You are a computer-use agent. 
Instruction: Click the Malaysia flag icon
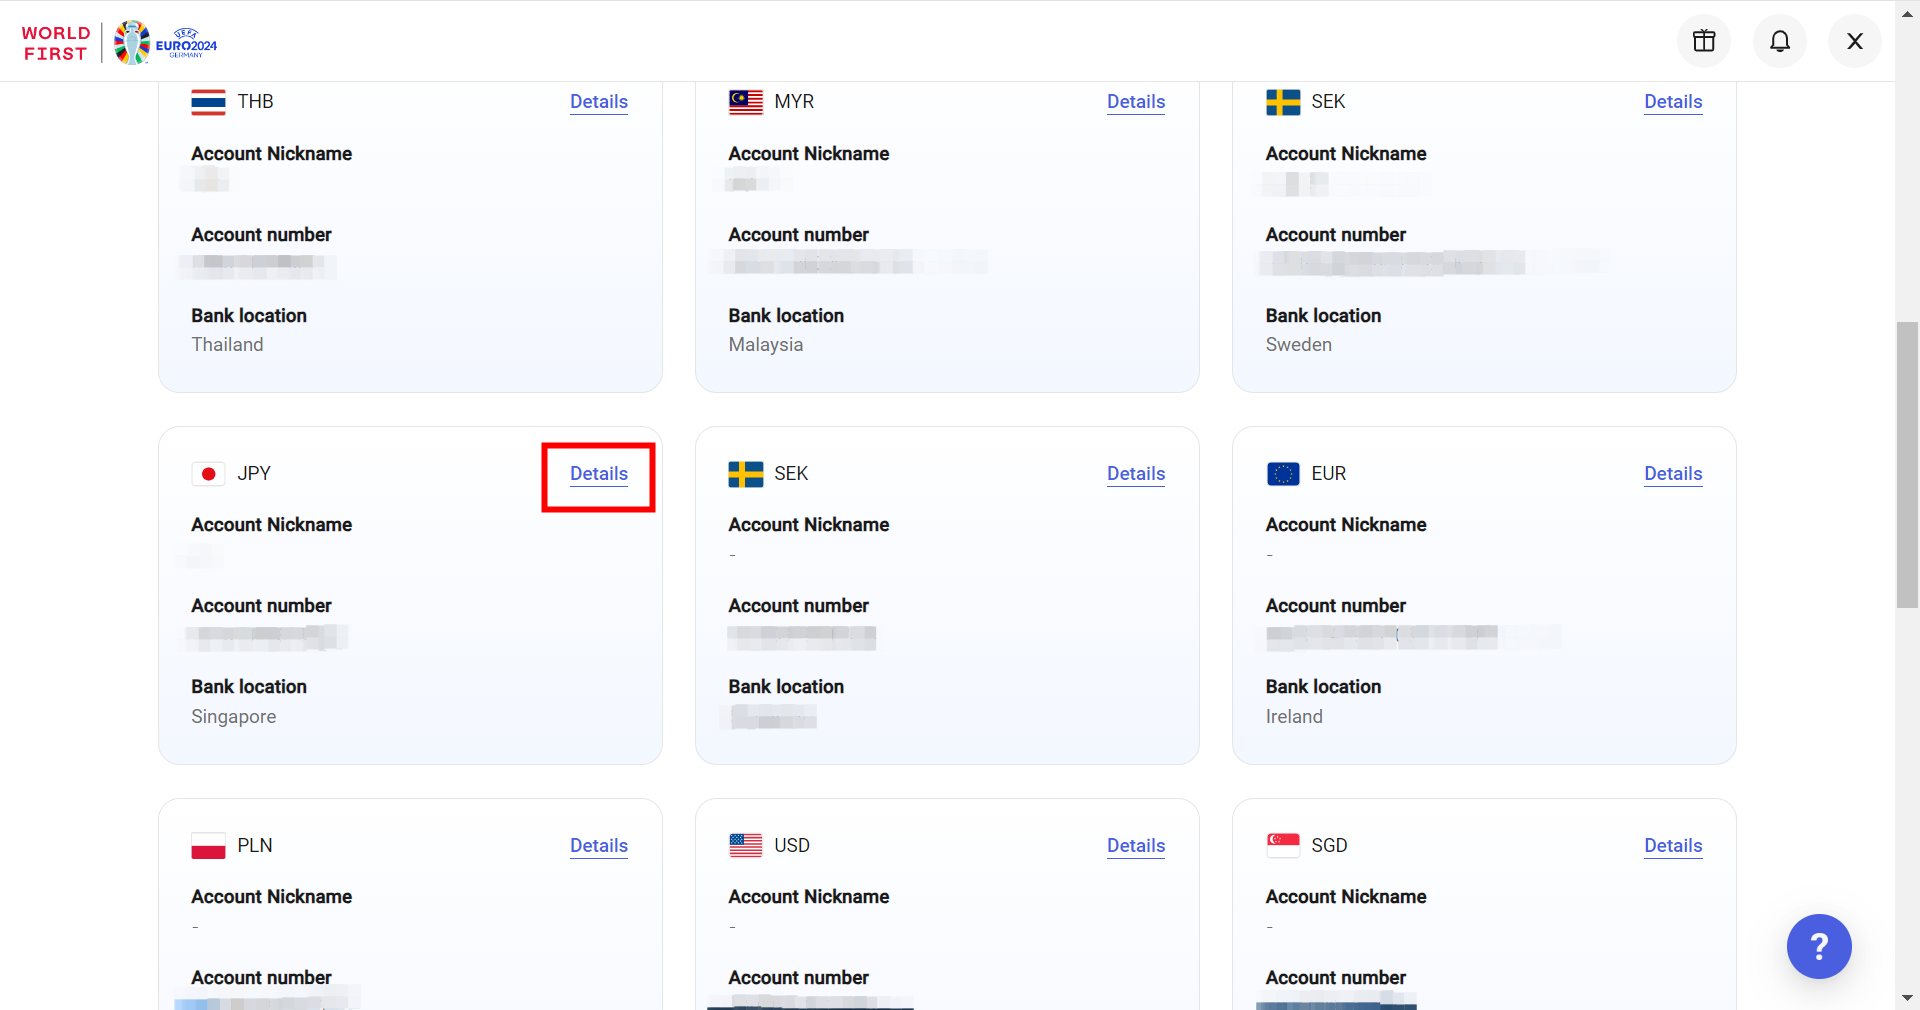(745, 102)
